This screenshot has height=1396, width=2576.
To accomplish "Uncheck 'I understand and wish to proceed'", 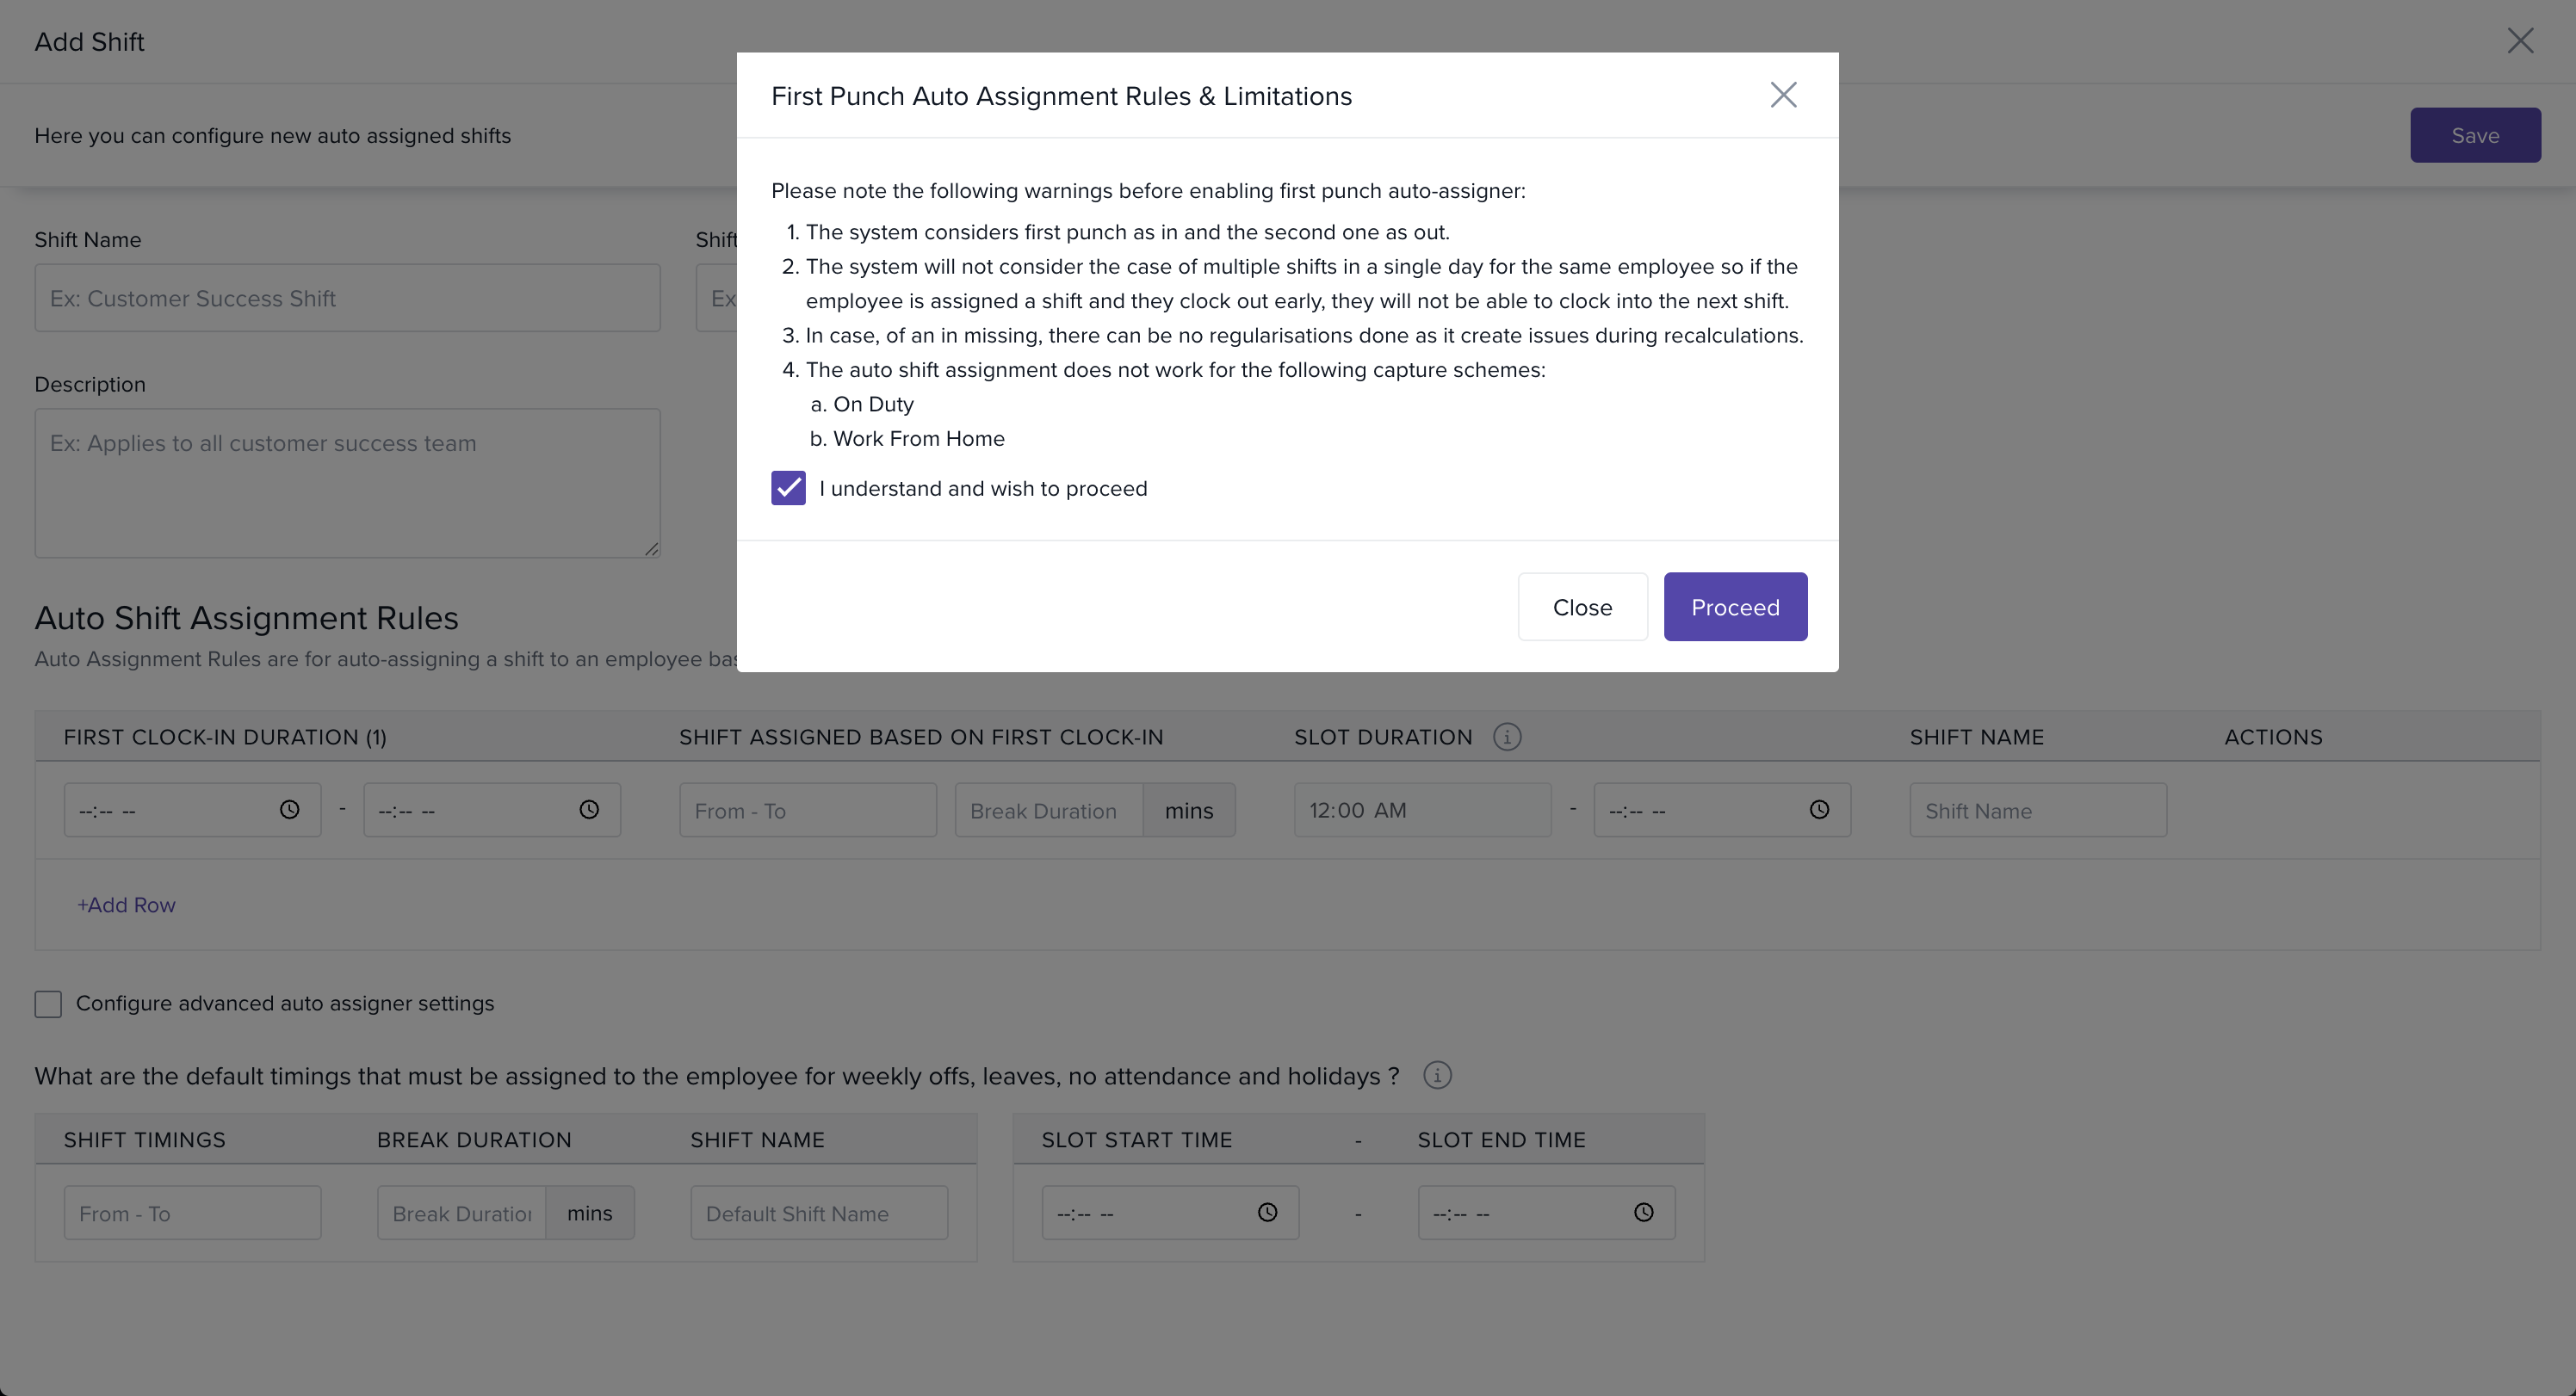I will [788, 488].
